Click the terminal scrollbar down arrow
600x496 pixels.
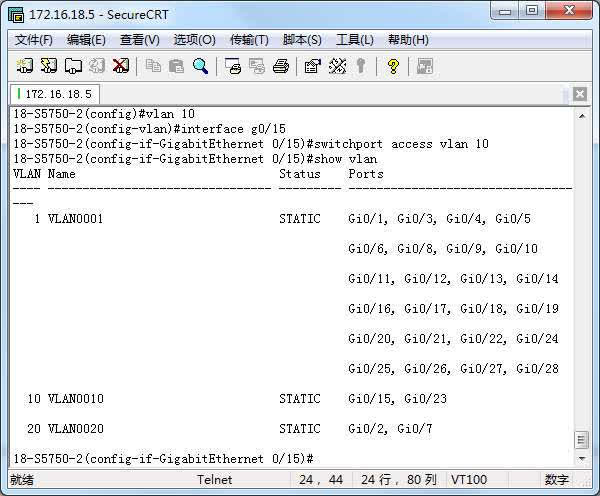tap(581, 458)
